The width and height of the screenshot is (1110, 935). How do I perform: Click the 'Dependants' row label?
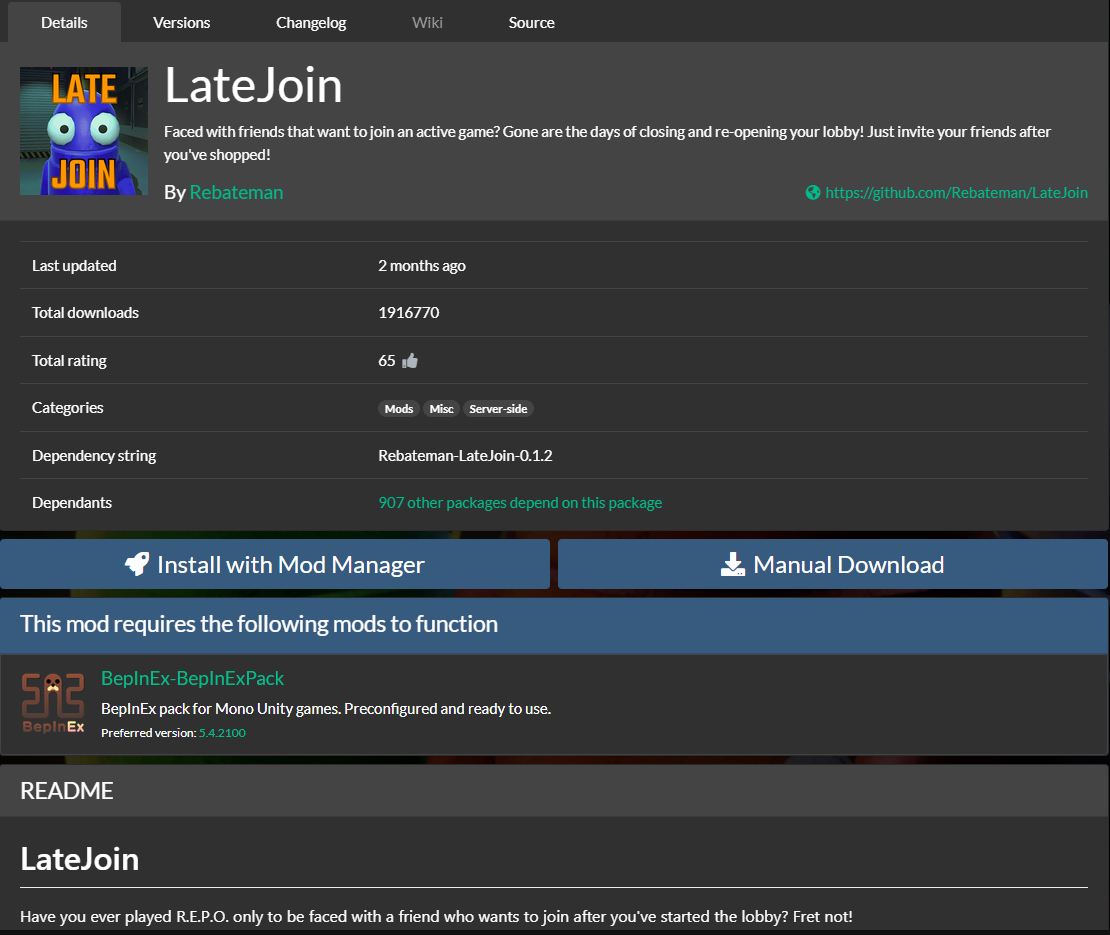coord(71,503)
